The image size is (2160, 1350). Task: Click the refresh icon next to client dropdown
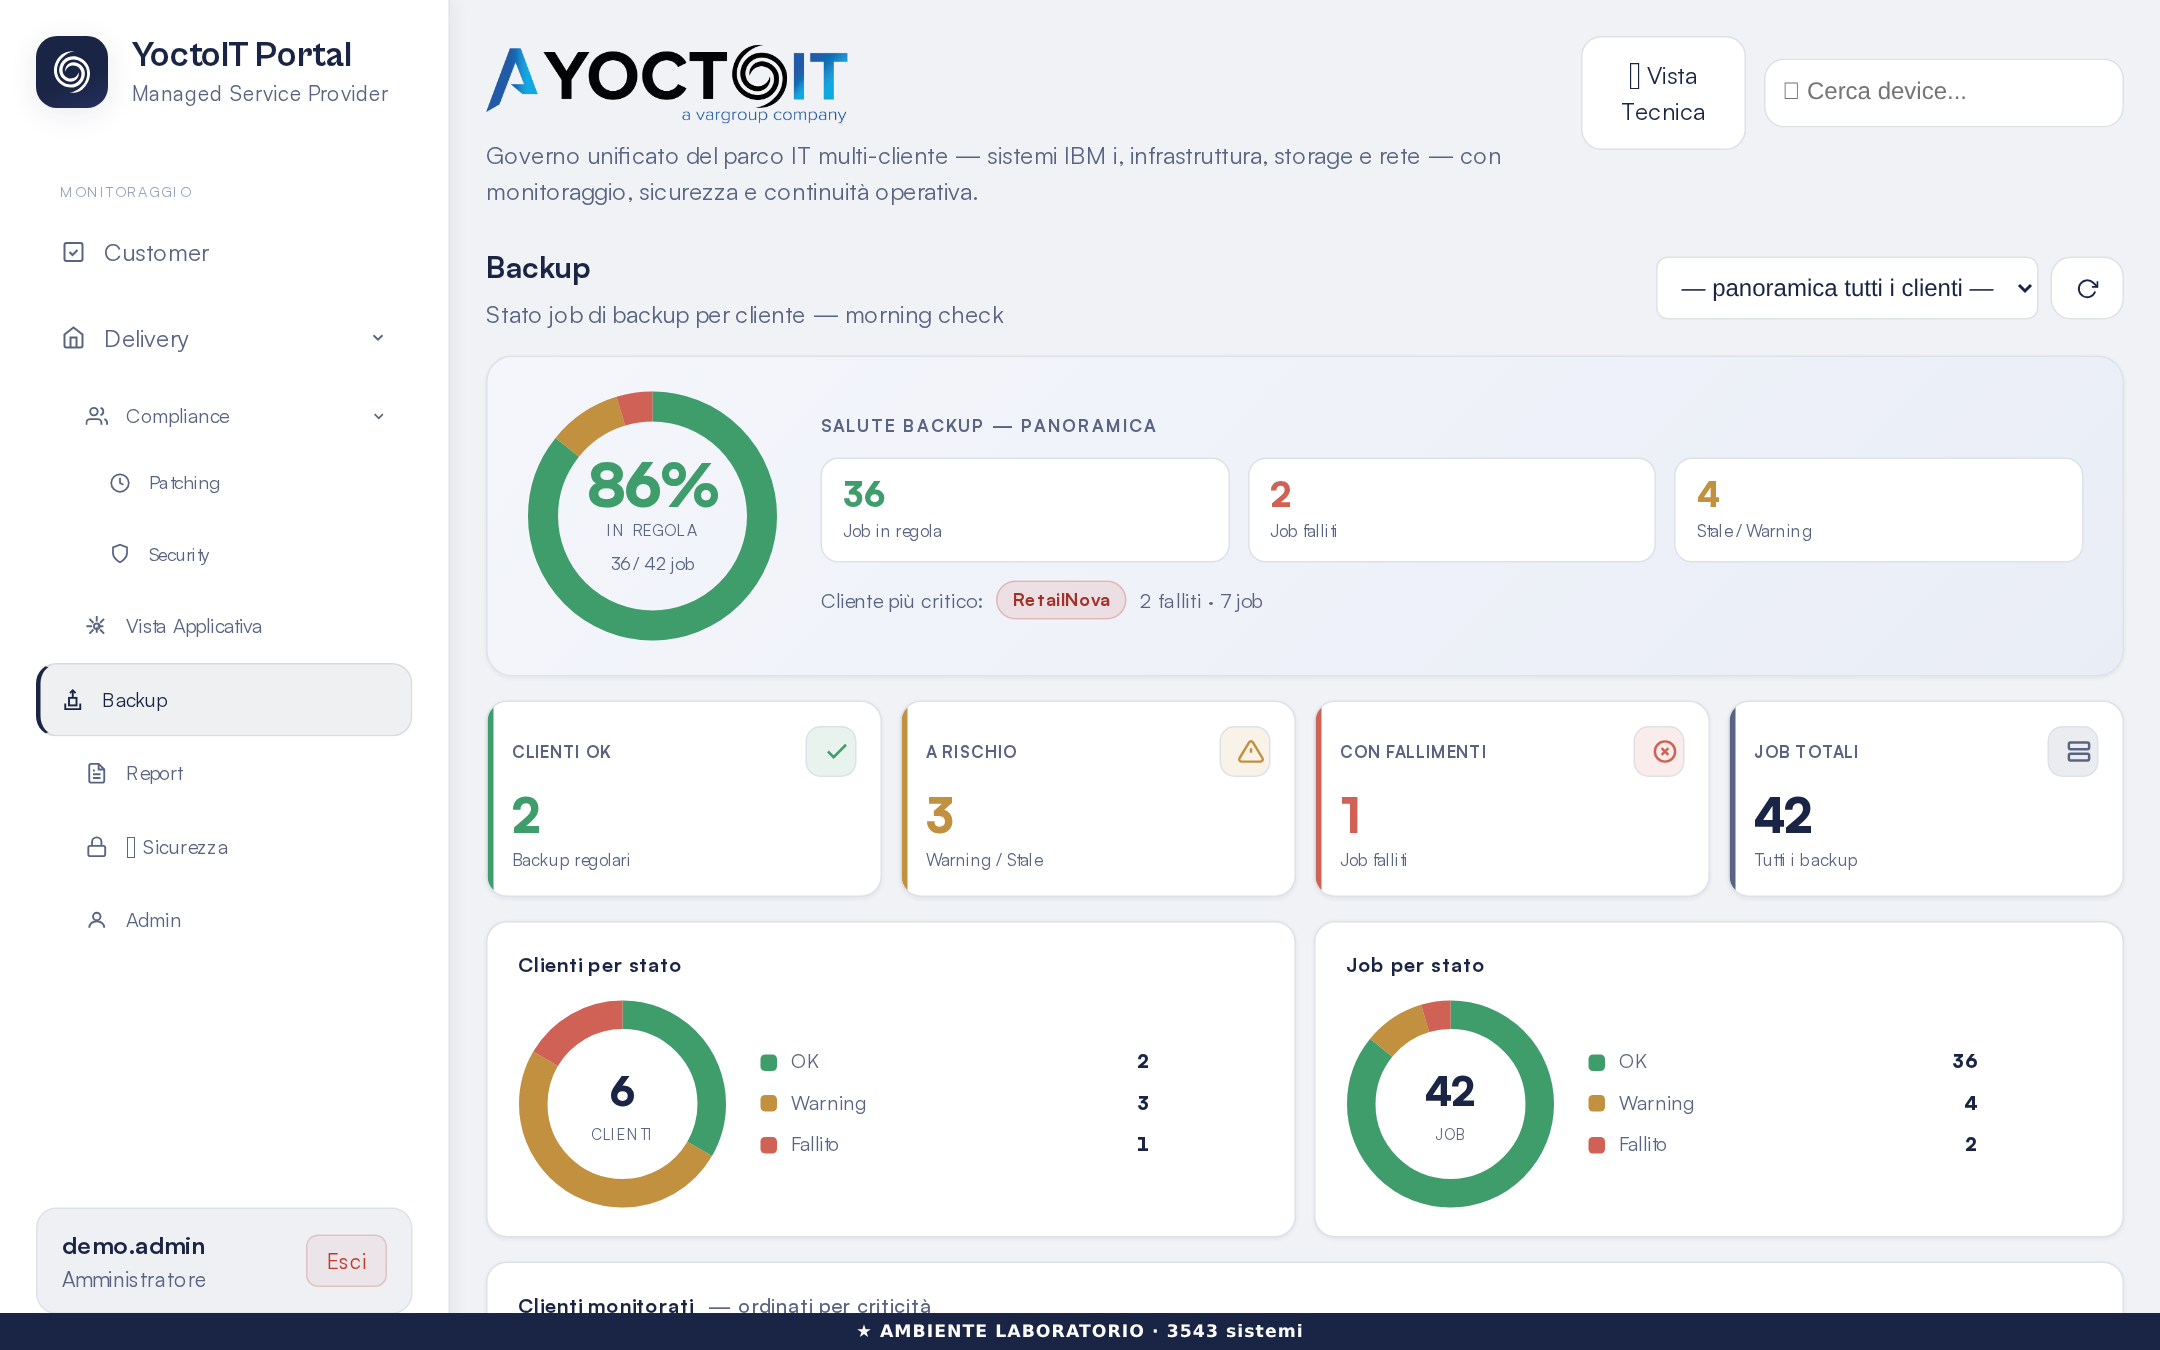[2087, 288]
